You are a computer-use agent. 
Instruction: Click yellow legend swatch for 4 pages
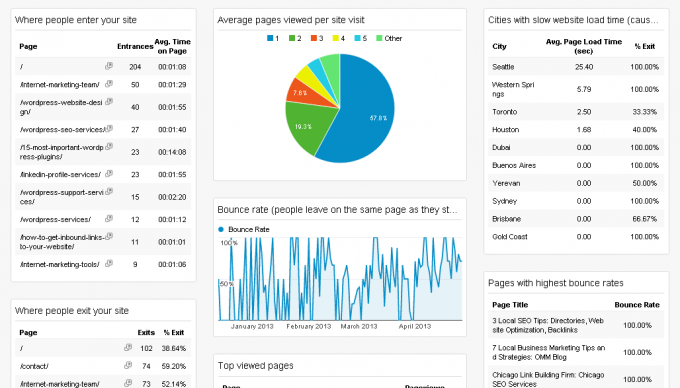point(336,38)
